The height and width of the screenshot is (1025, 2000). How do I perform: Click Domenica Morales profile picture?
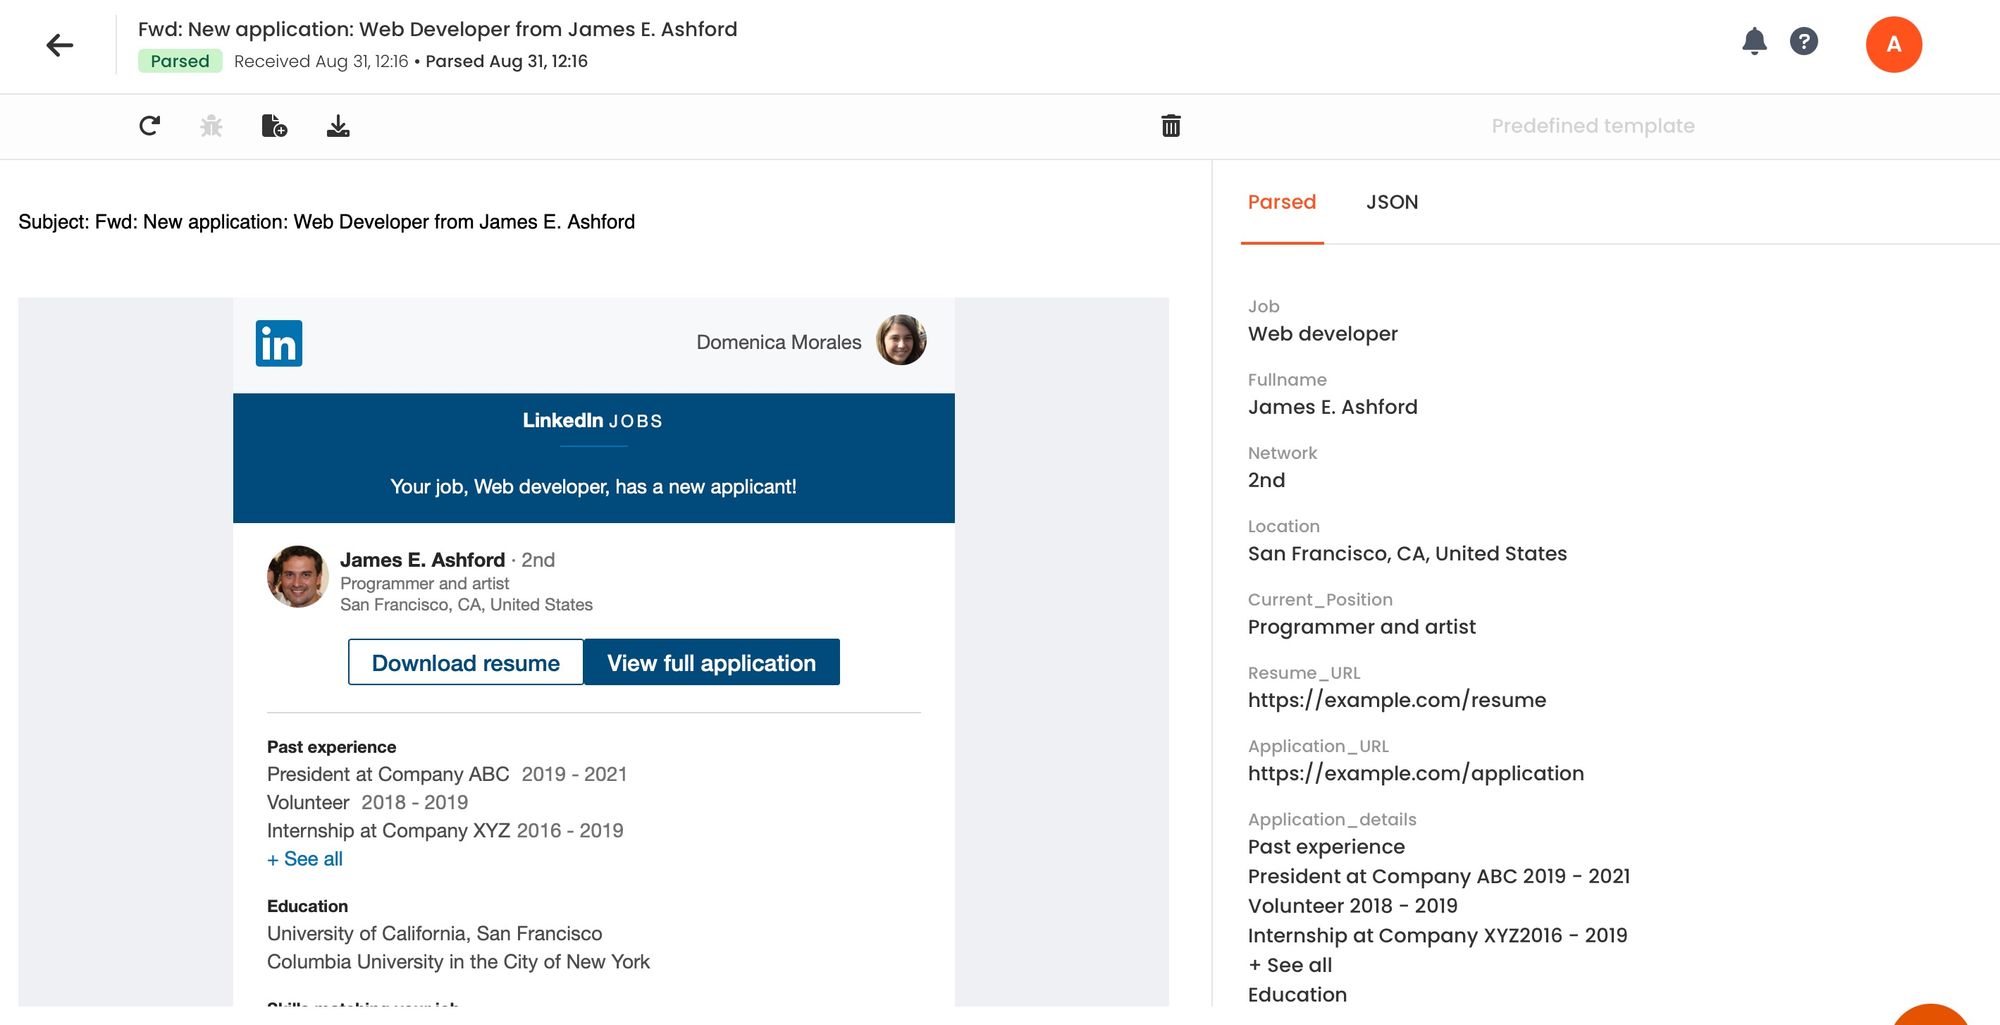pyautogui.click(x=901, y=341)
